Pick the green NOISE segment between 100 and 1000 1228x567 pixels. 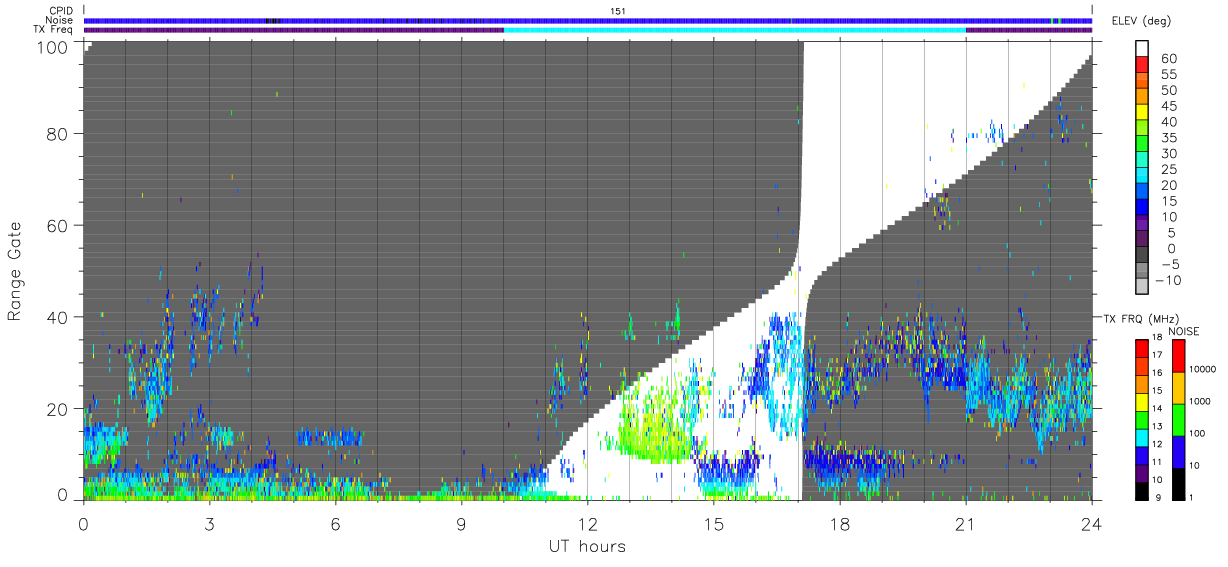1179,419
